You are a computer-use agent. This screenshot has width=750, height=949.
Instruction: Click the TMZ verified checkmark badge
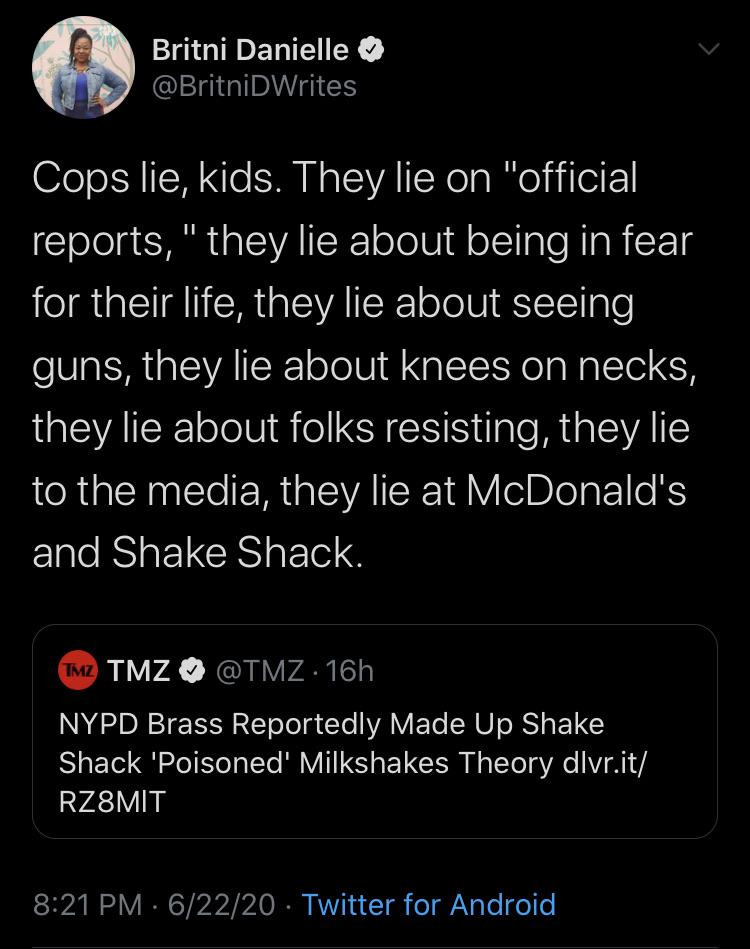point(191,670)
